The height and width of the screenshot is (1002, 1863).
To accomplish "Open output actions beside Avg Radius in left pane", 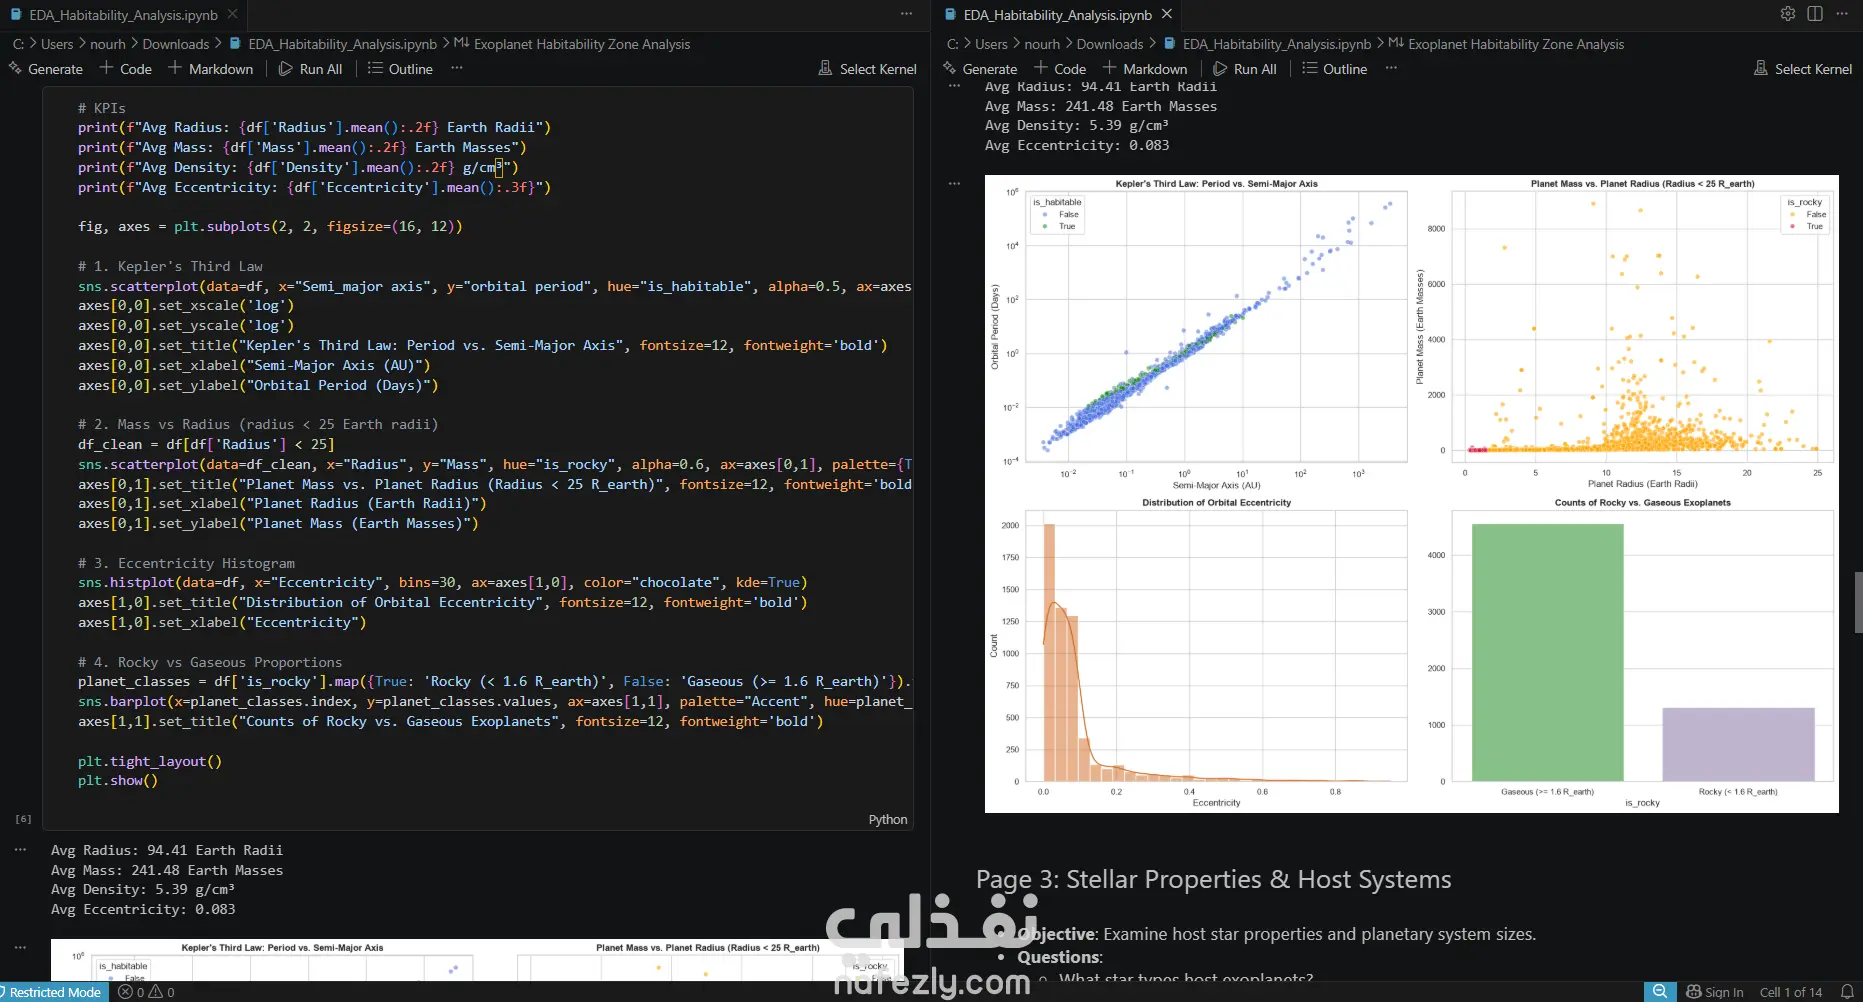I will (20, 849).
